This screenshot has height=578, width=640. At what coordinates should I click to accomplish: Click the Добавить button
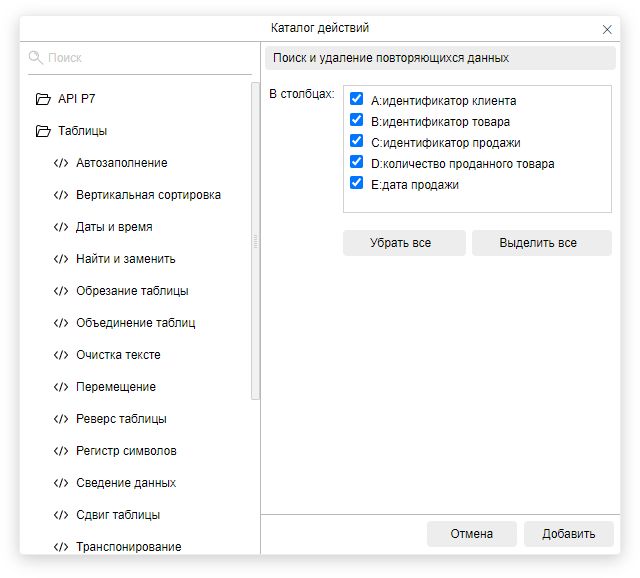(568, 534)
